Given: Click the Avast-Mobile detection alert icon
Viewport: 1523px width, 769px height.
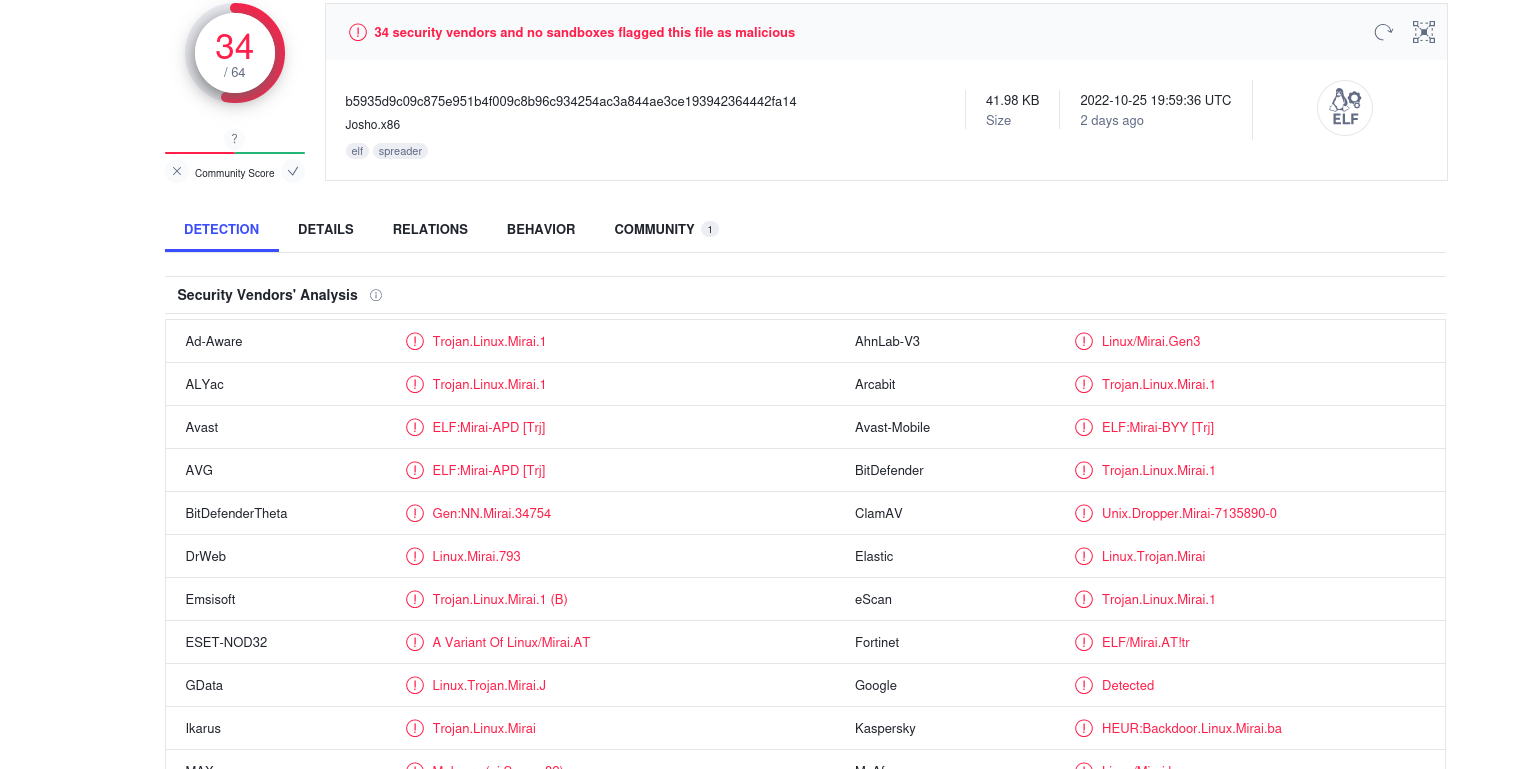Looking at the screenshot, I should tap(1084, 427).
